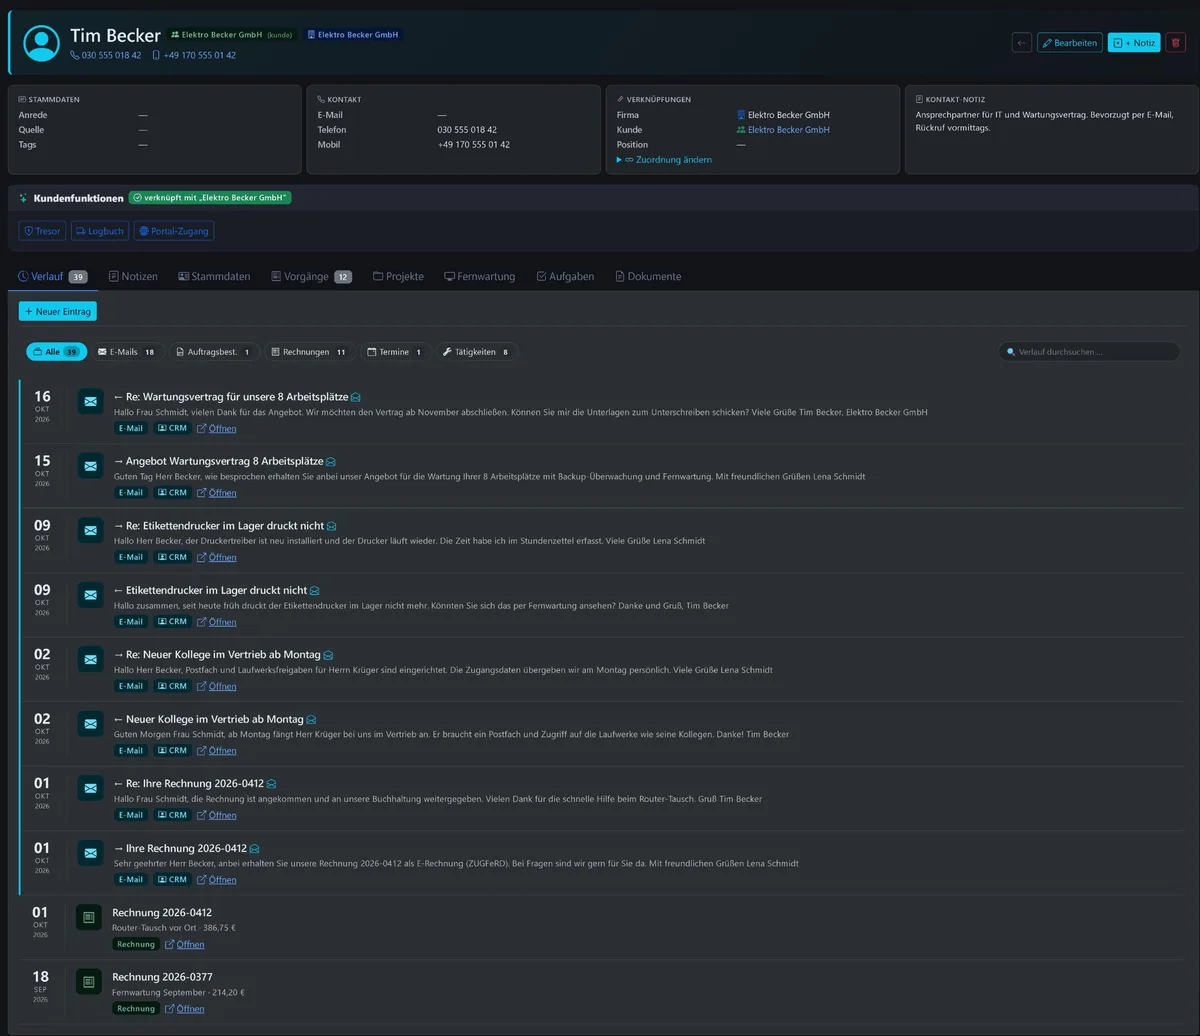
Task: Go to the Fernwartung tab
Action: click(x=480, y=276)
